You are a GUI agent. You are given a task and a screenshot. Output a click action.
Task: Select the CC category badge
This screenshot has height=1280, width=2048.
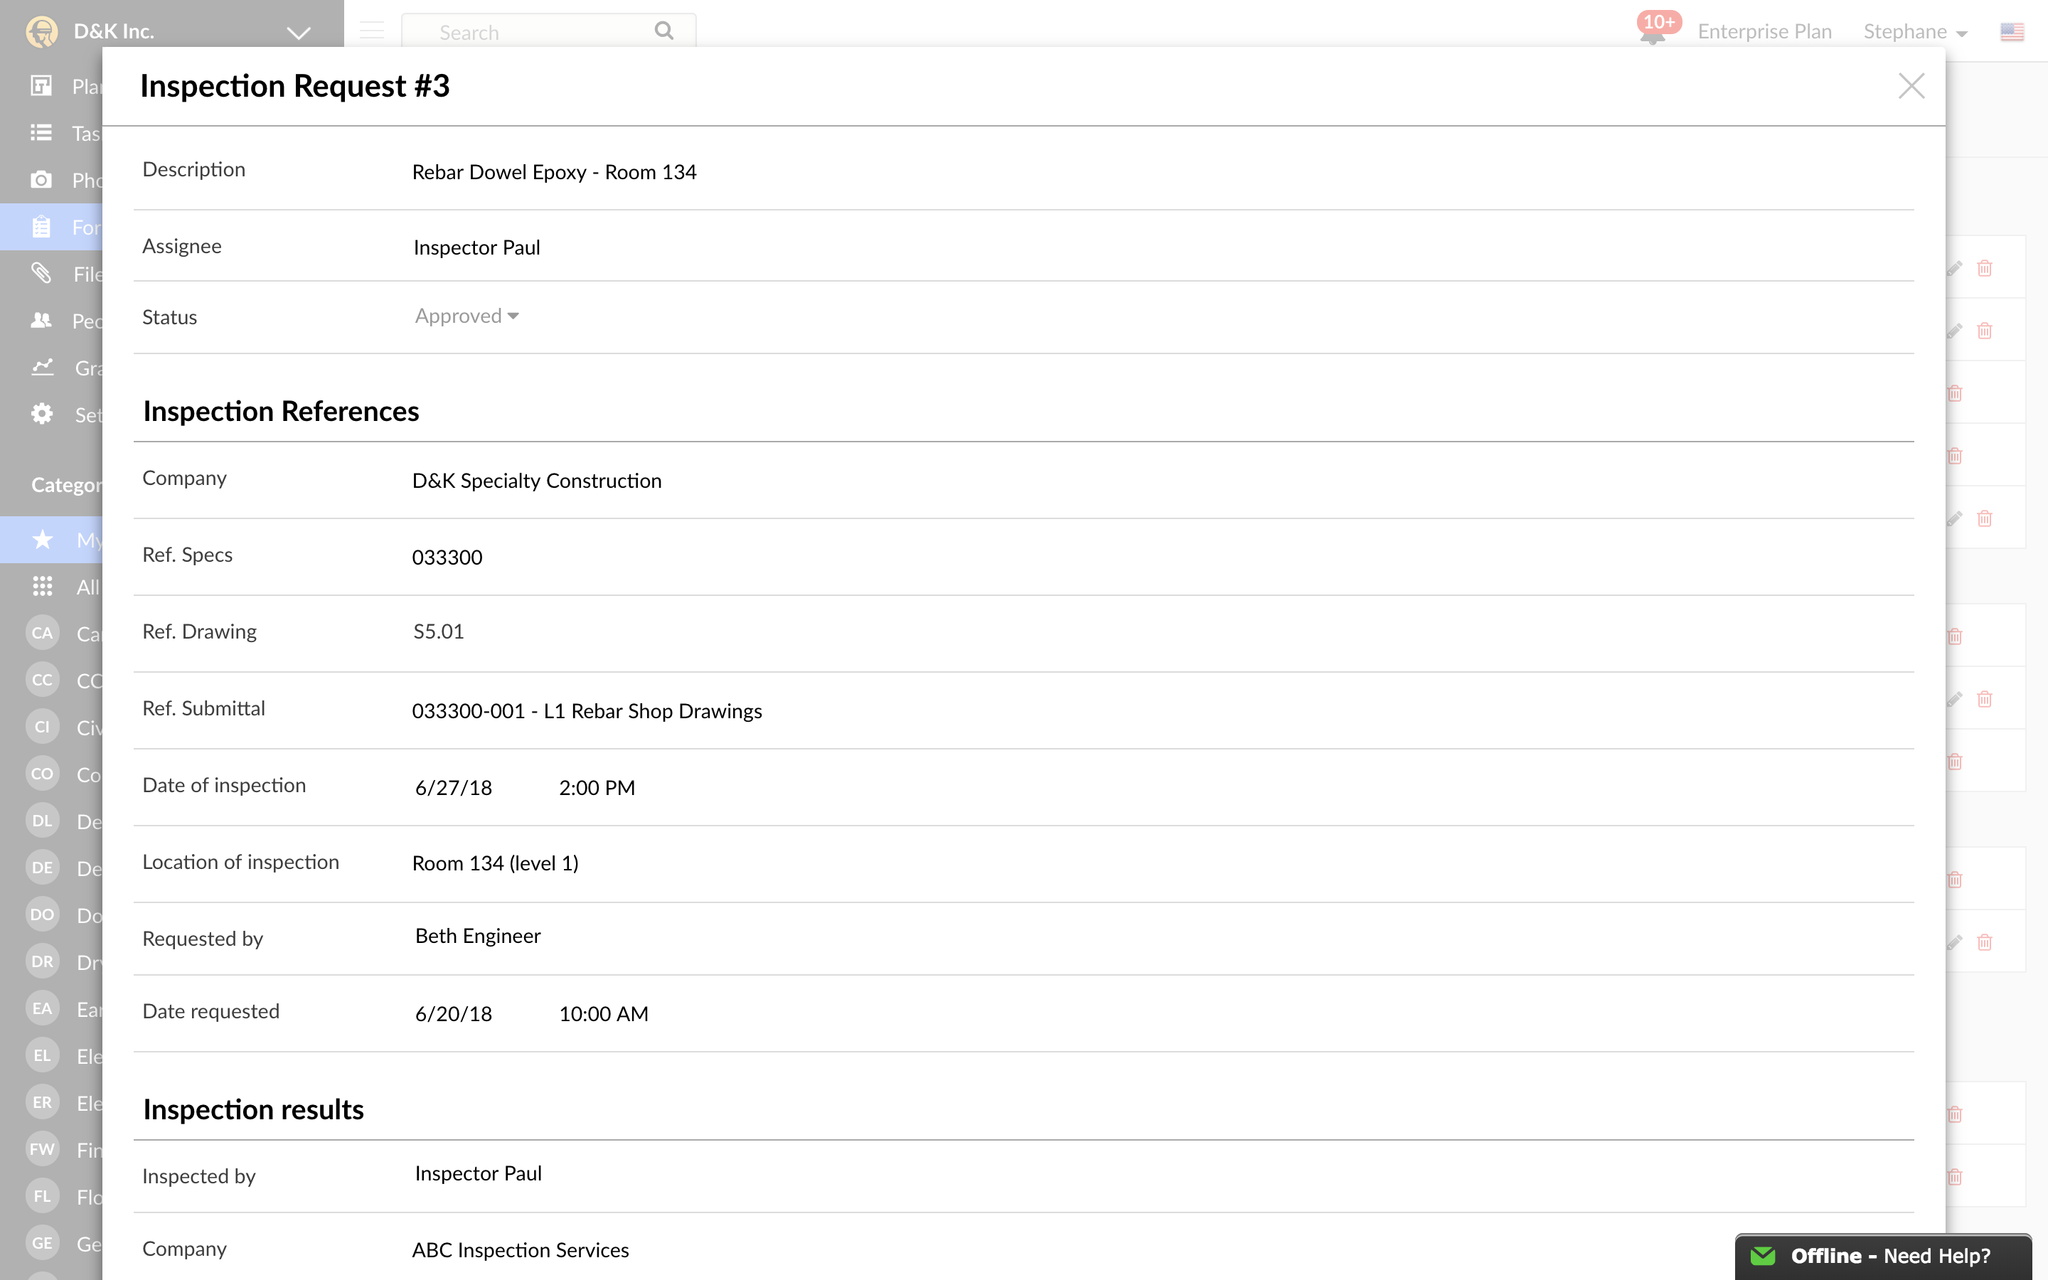(x=42, y=680)
